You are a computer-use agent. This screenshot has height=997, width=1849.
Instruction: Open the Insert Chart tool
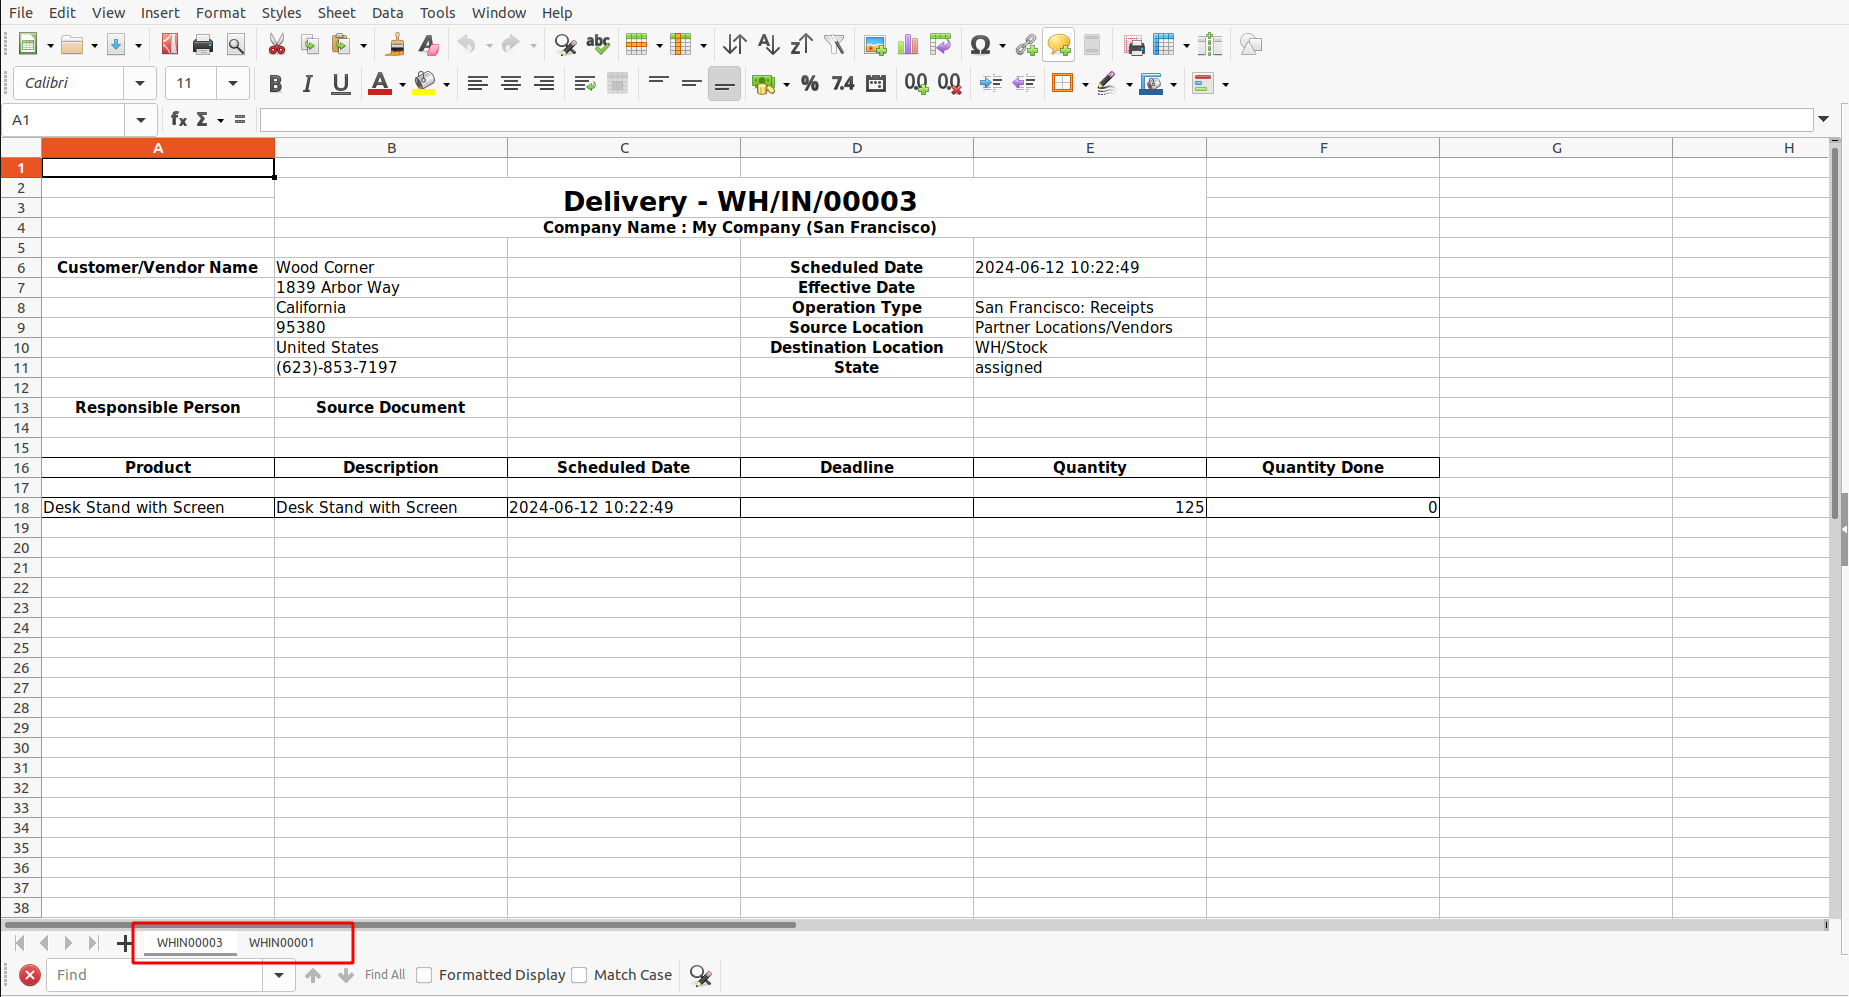coord(908,45)
